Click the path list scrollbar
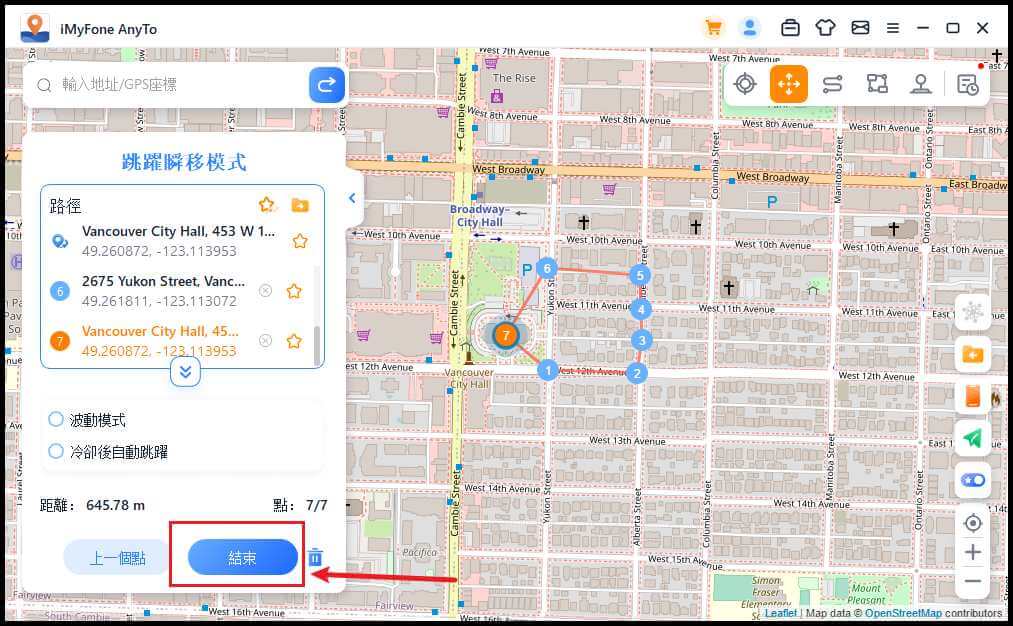1013x626 pixels. 317,345
